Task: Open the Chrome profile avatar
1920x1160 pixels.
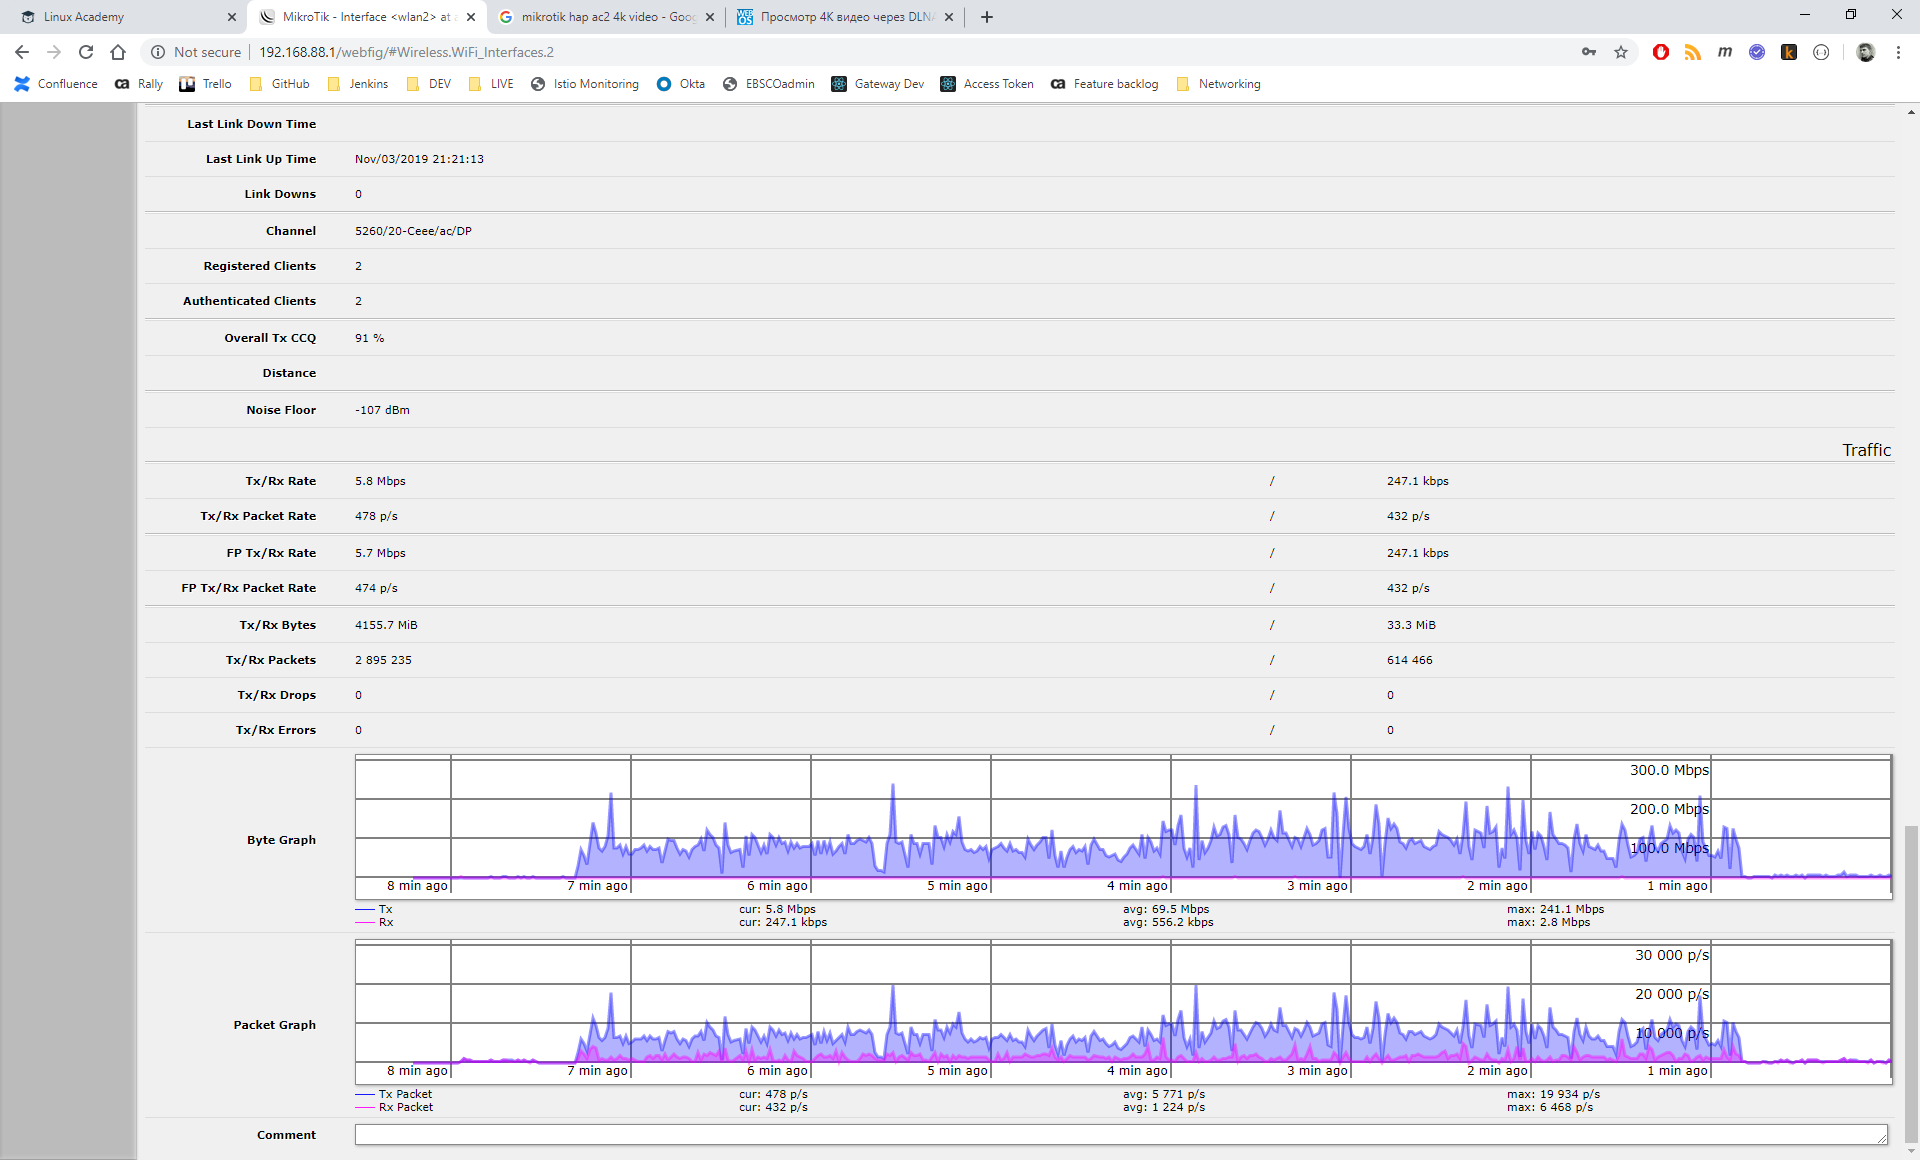Action: click(x=1865, y=52)
